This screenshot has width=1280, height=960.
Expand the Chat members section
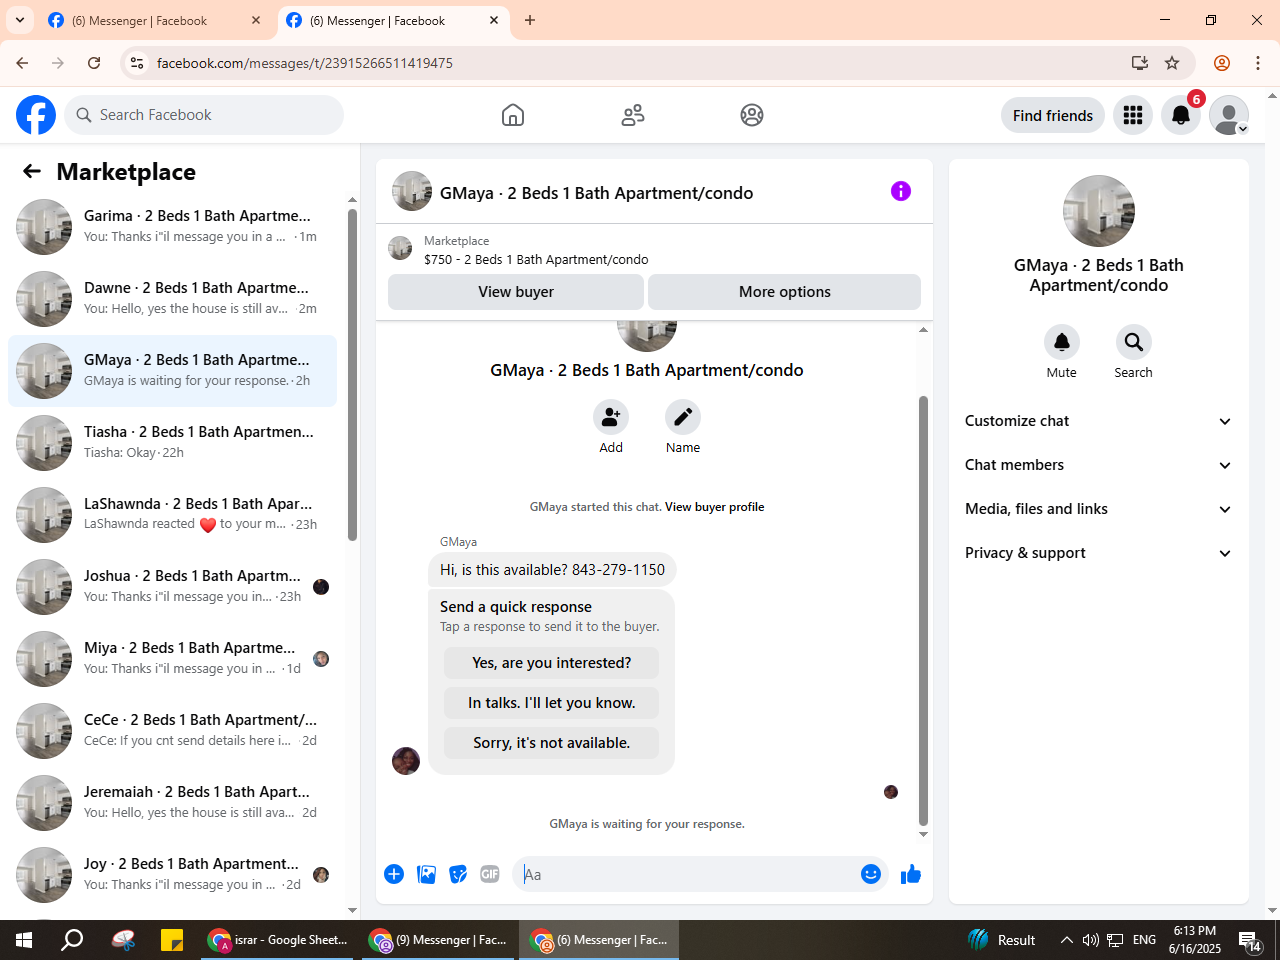tap(1098, 465)
